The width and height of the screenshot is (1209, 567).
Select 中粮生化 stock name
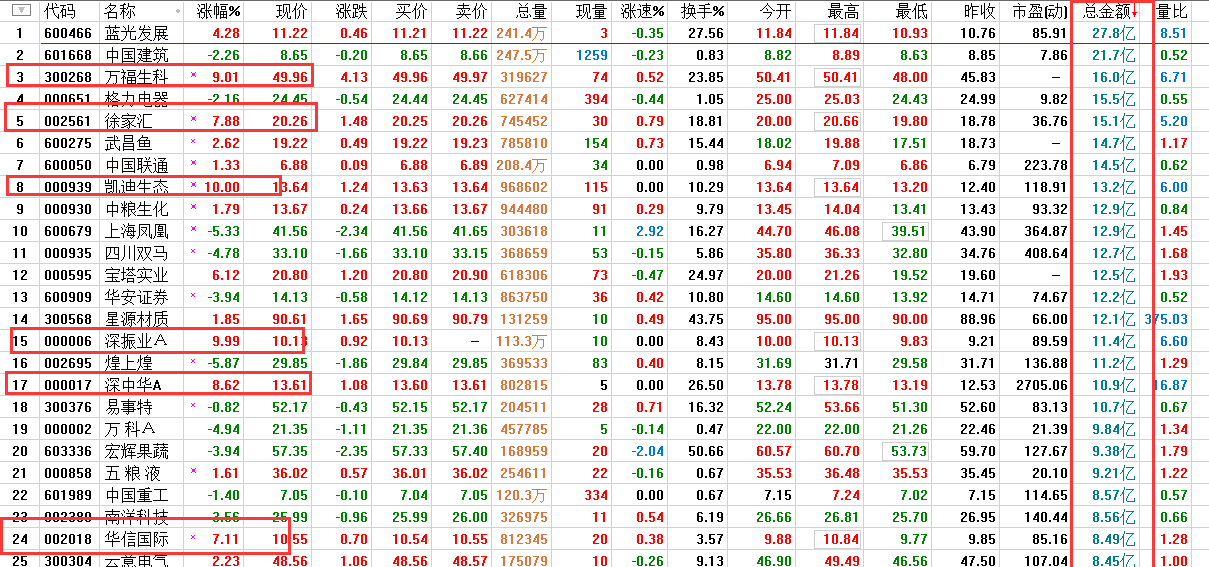click(137, 209)
